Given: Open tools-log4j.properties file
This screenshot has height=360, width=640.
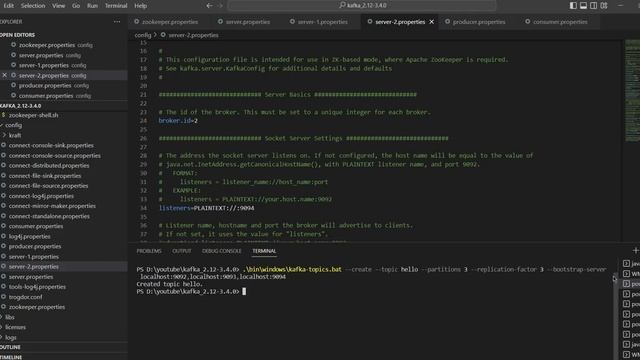Looking at the screenshot, I should point(37,287).
